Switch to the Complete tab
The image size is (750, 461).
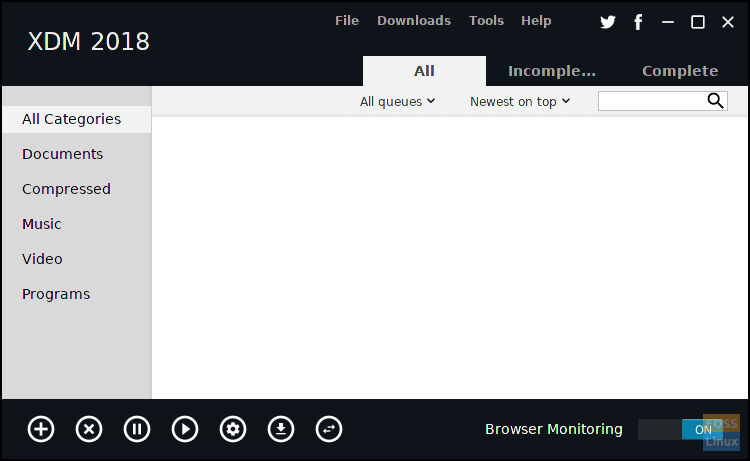pyautogui.click(x=680, y=71)
